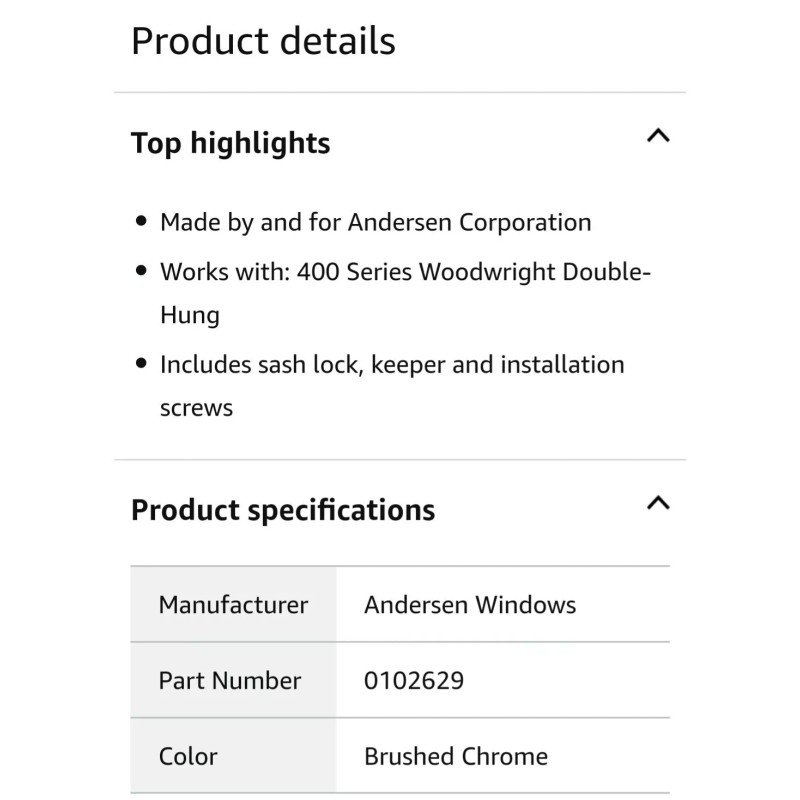800x800 pixels.
Task: Click the bullet dot before "Works with"
Action: tap(141, 272)
